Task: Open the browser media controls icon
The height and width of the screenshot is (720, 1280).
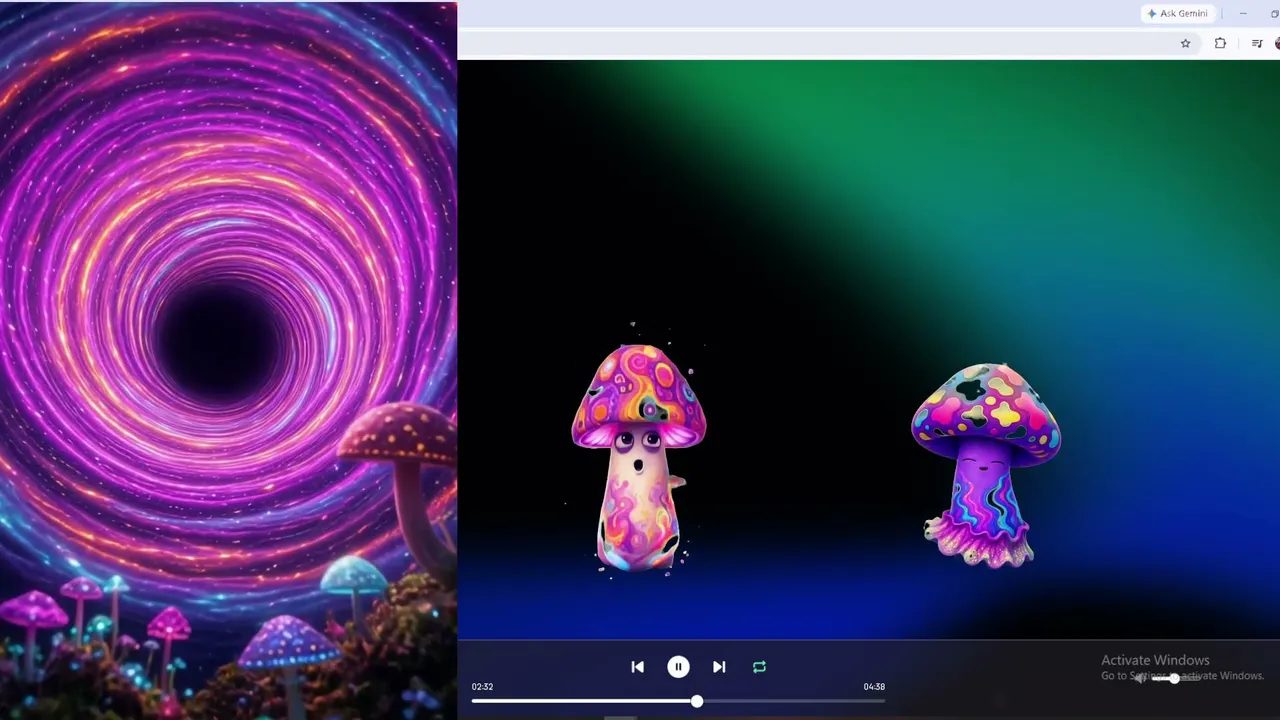Action: [1255, 43]
